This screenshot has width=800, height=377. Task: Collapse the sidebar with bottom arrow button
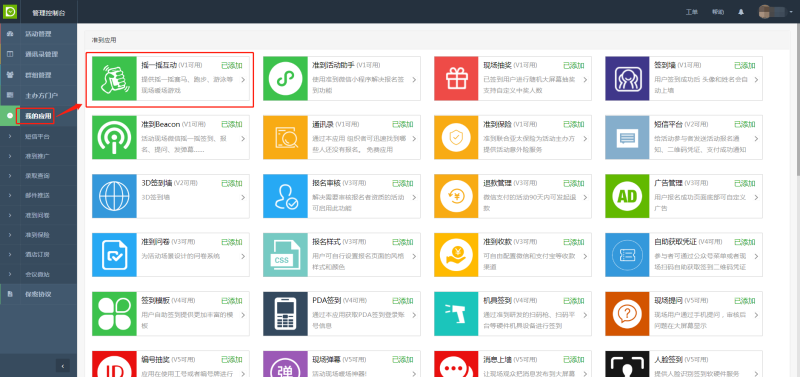[x=62, y=365]
